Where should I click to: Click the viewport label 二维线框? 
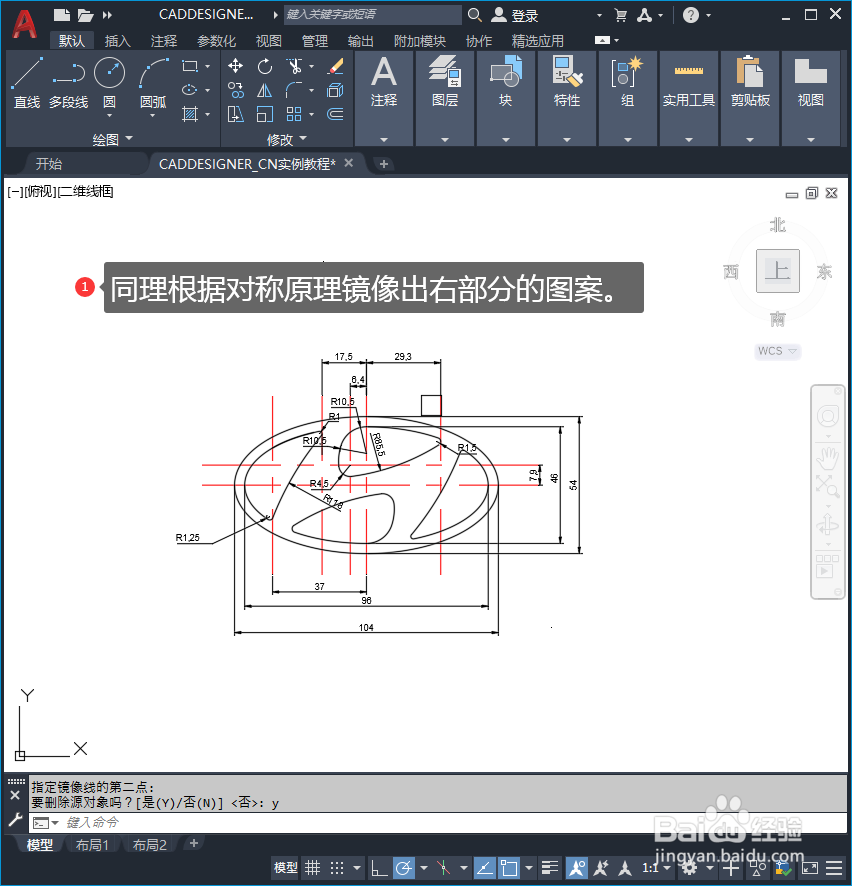click(x=86, y=192)
